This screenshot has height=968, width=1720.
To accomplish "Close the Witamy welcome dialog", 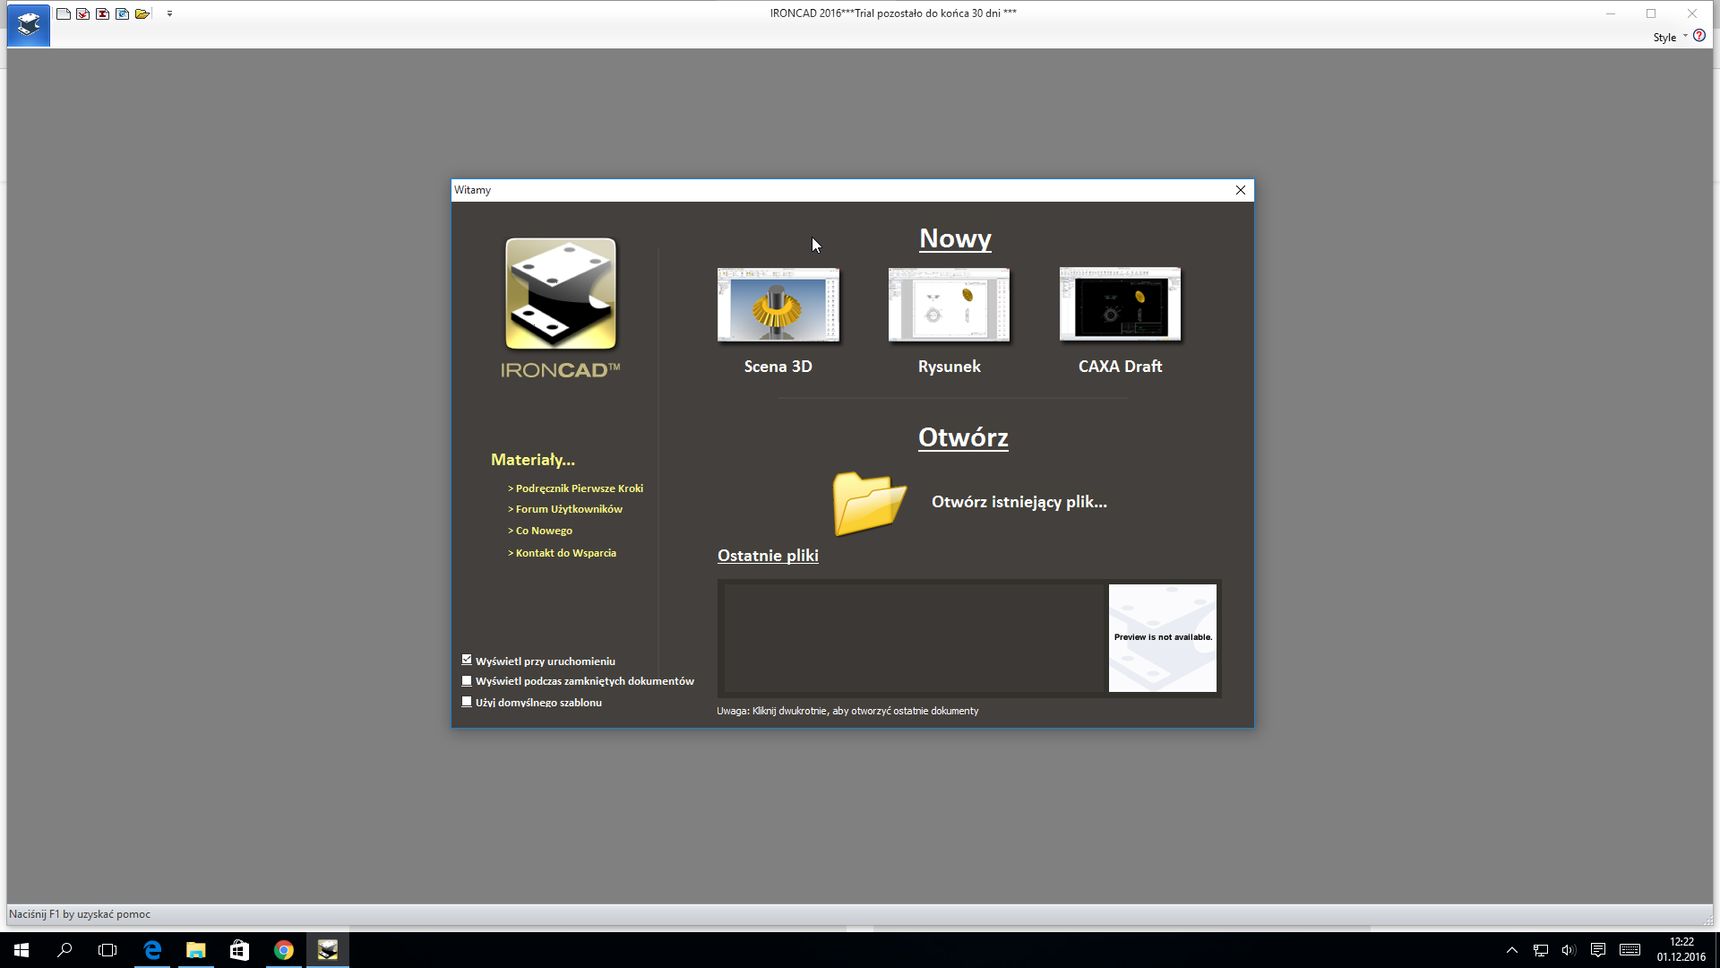I will click(x=1240, y=190).
